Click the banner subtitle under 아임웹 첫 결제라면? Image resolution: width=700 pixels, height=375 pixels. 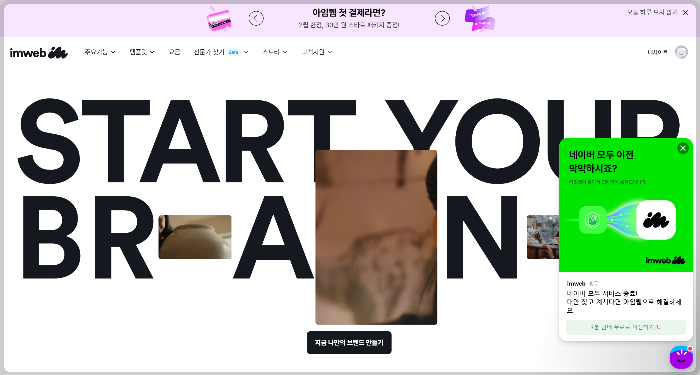349,25
